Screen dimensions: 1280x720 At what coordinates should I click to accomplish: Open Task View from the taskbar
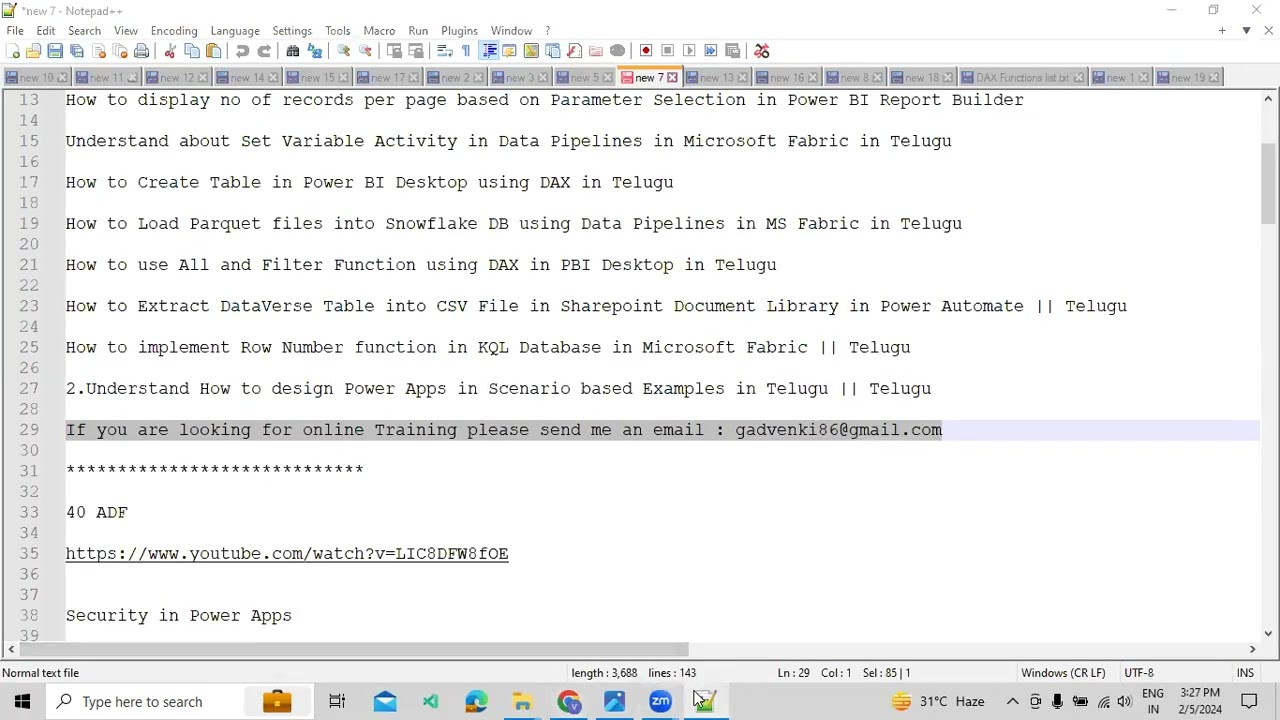pyautogui.click(x=337, y=702)
